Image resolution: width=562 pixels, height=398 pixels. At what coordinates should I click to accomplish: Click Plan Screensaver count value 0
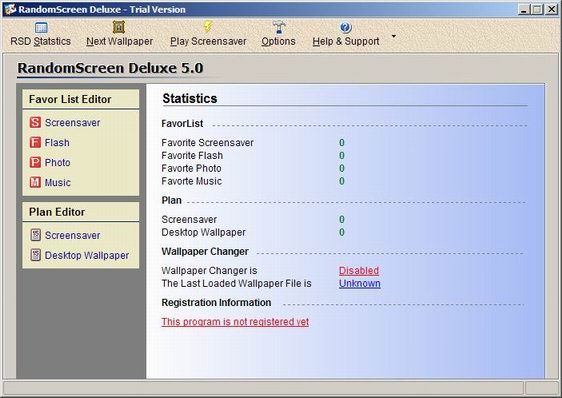pos(342,219)
